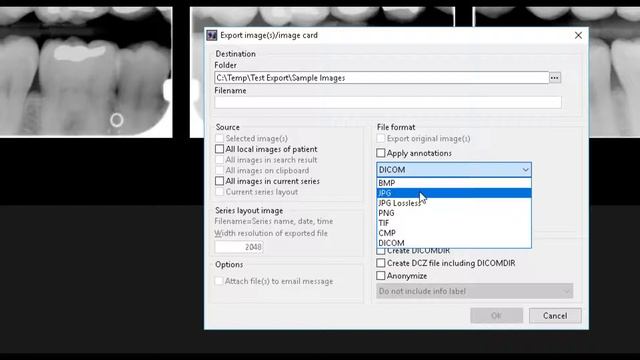
Task: Toggle Selected image(s) checkbox
Action: coord(220,138)
